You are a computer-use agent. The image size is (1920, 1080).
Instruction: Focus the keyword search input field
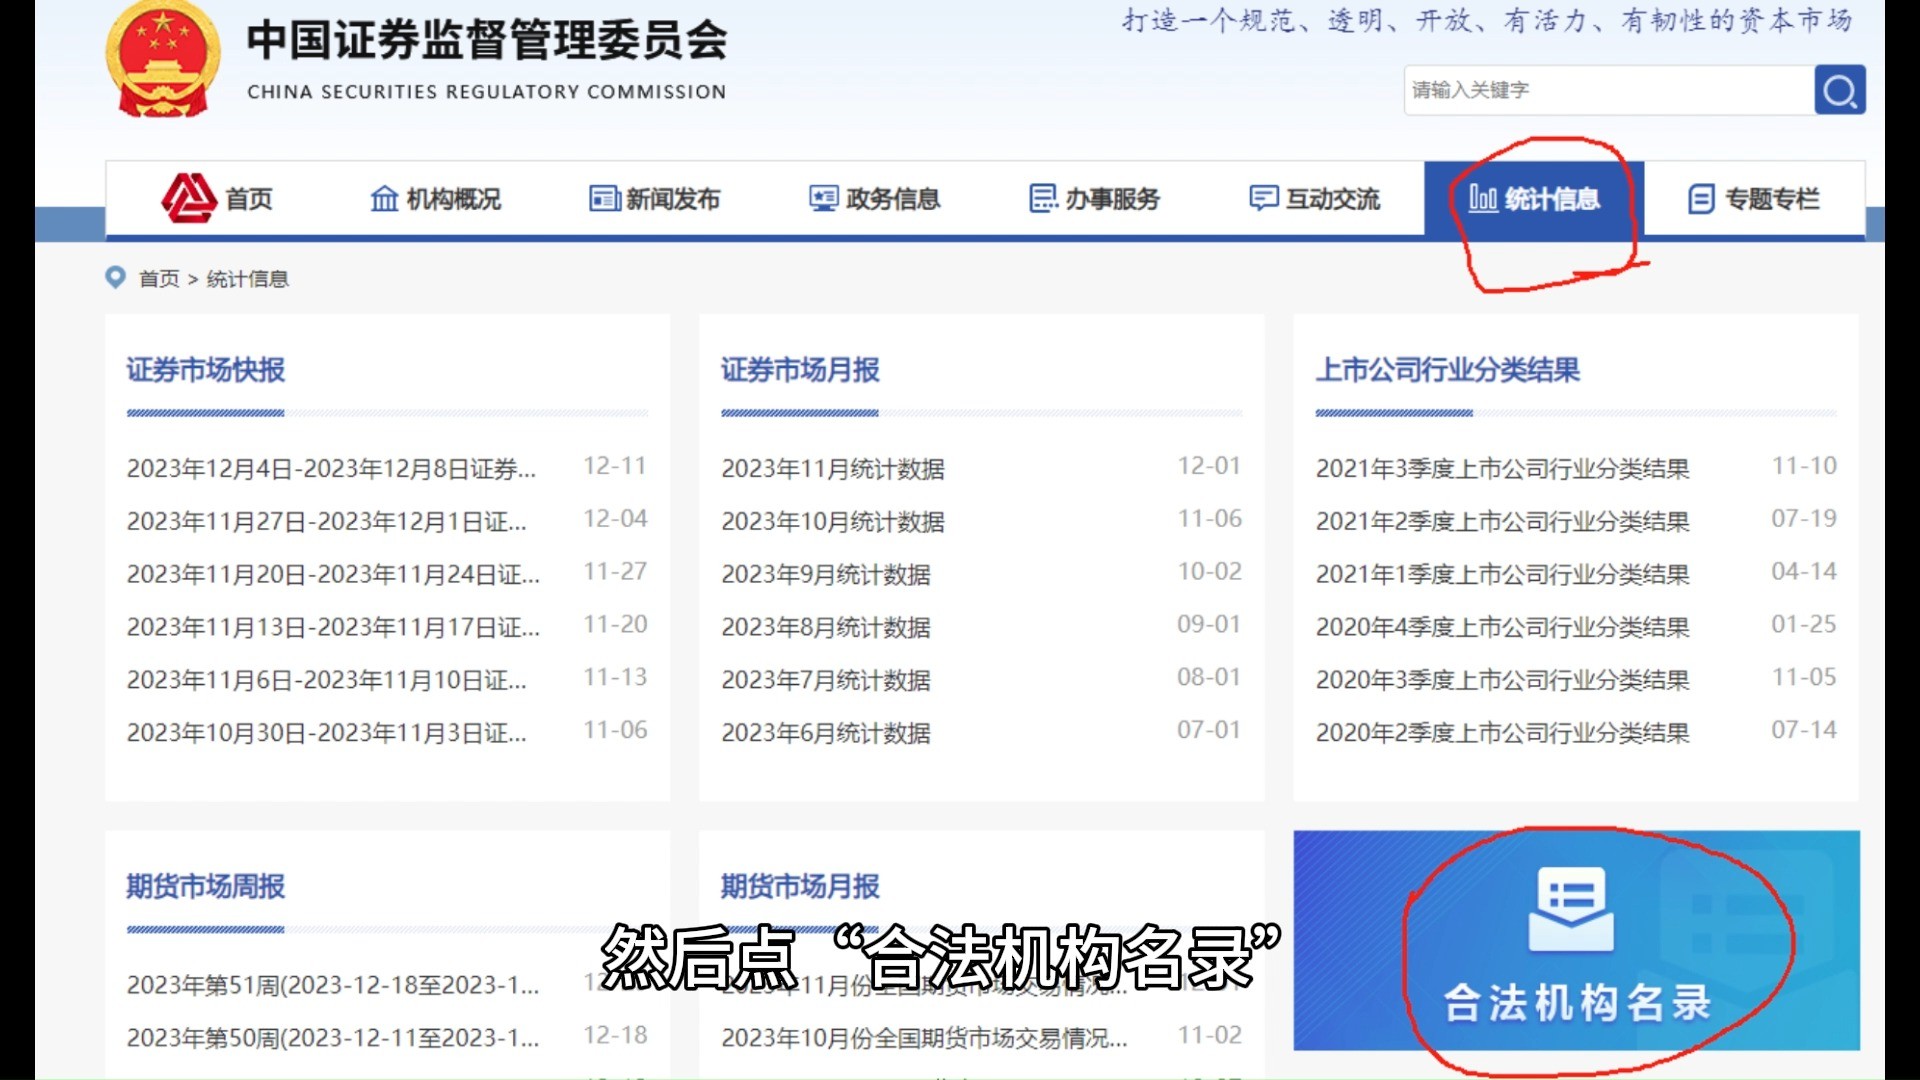coord(1609,90)
